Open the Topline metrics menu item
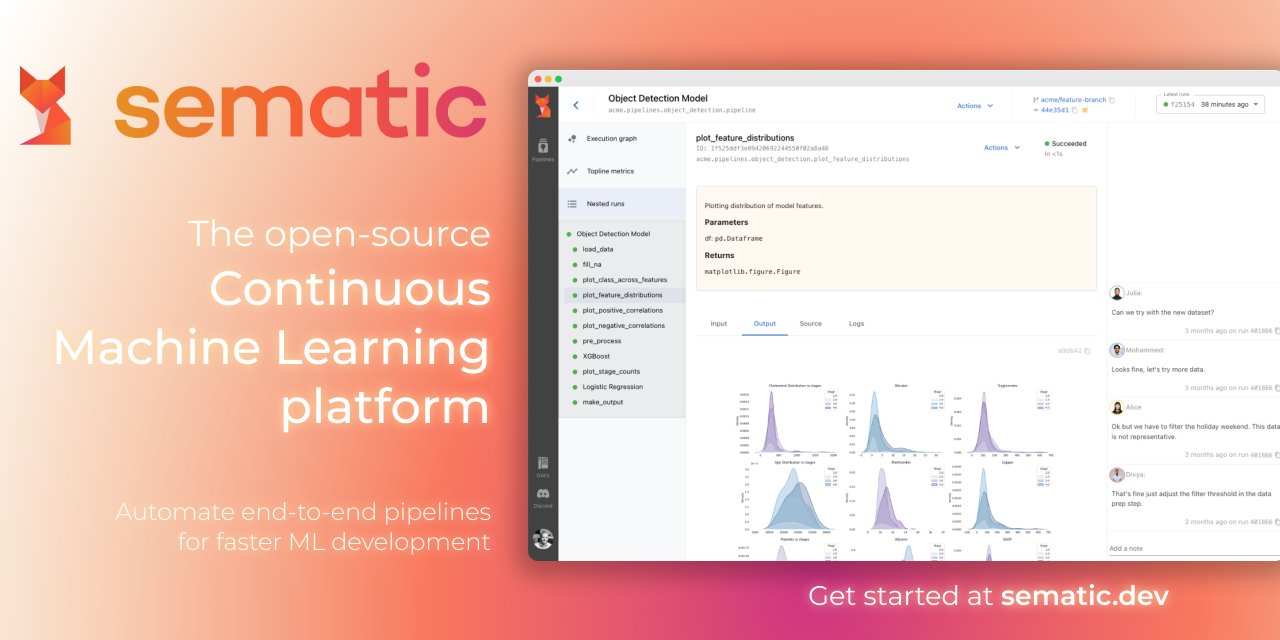The image size is (1280, 640). (622, 171)
